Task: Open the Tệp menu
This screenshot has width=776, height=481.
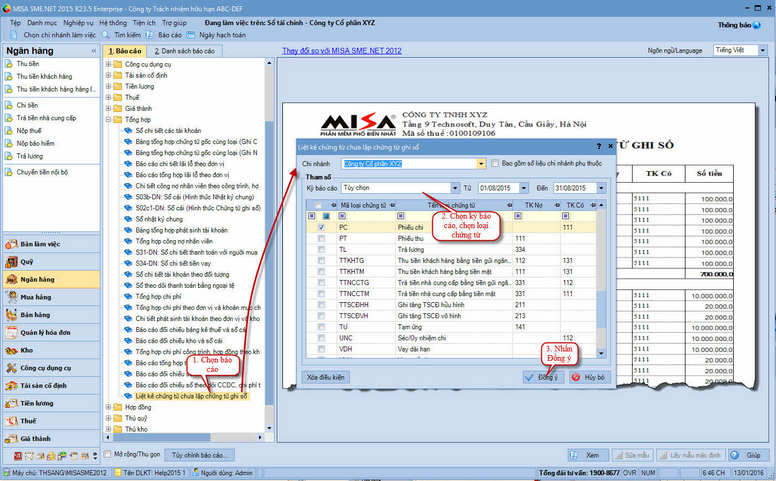Action: pos(15,23)
